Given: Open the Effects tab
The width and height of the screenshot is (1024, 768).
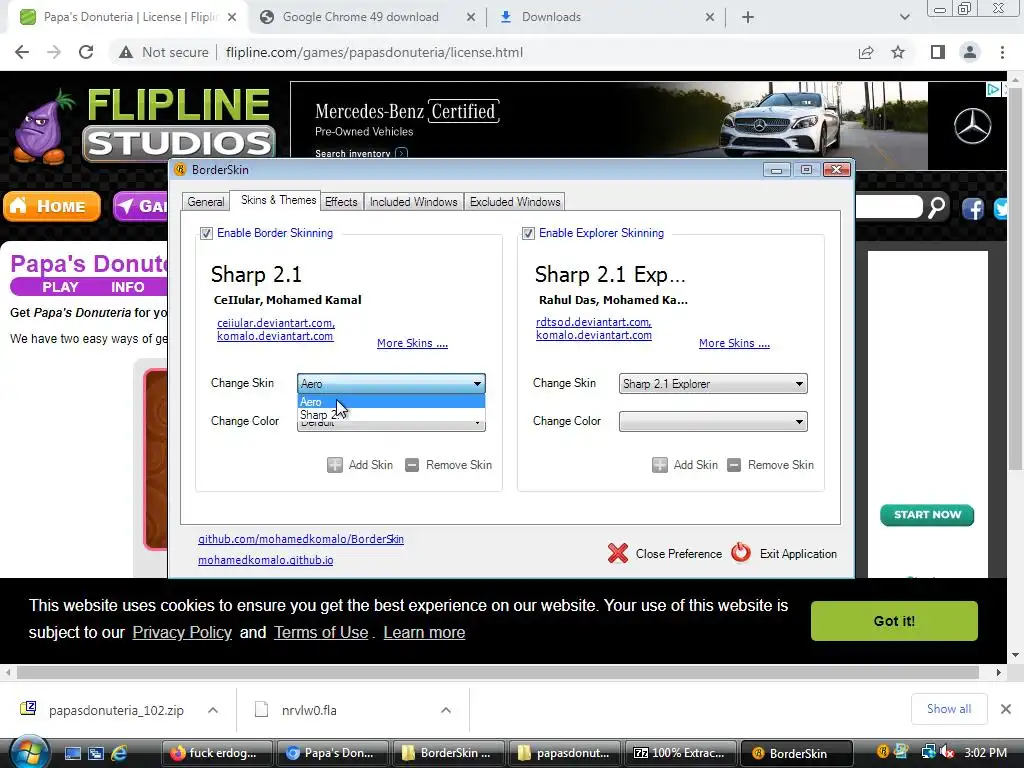Looking at the screenshot, I should pos(342,202).
